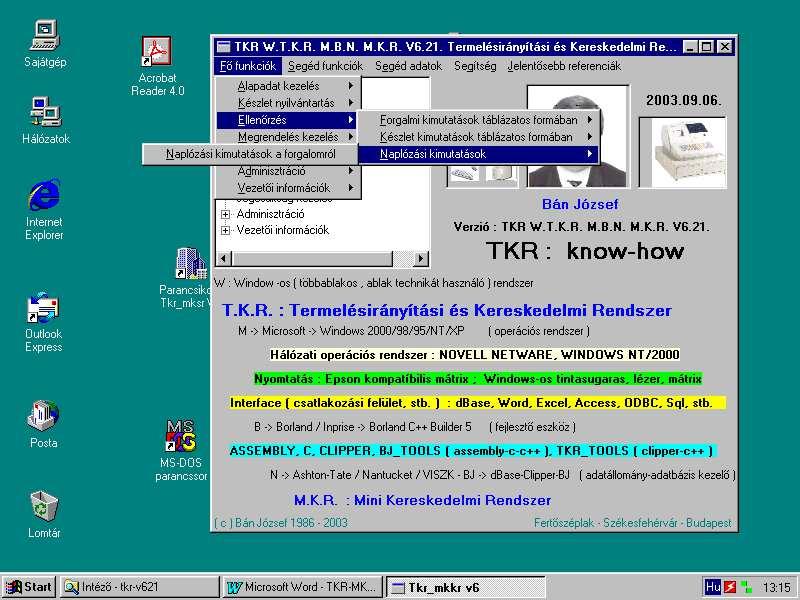Click the TKR : know-how heading
This screenshot has height=600, width=800.
pos(585,251)
